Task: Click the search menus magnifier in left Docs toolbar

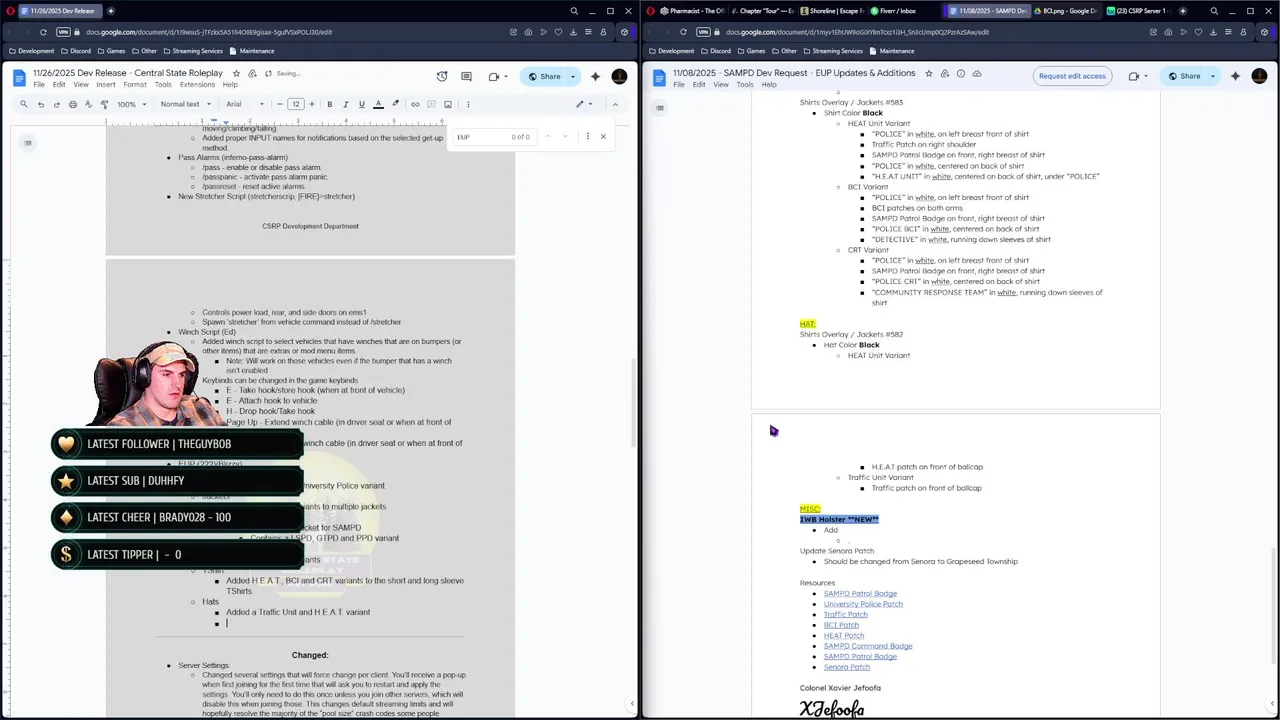Action: [x=24, y=104]
